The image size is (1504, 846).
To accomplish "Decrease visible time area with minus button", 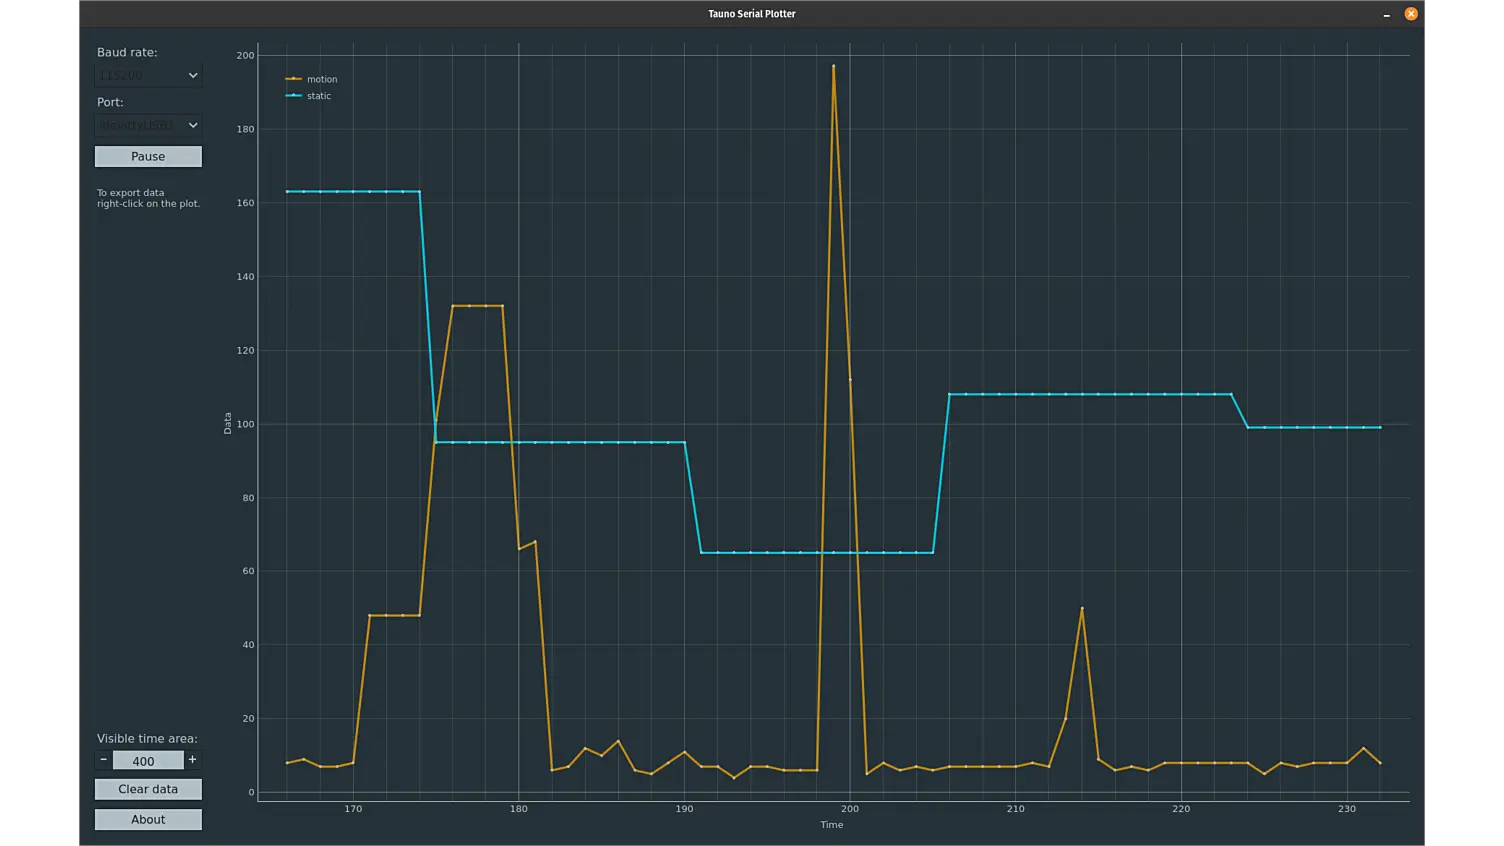I will tap(103, 760).
